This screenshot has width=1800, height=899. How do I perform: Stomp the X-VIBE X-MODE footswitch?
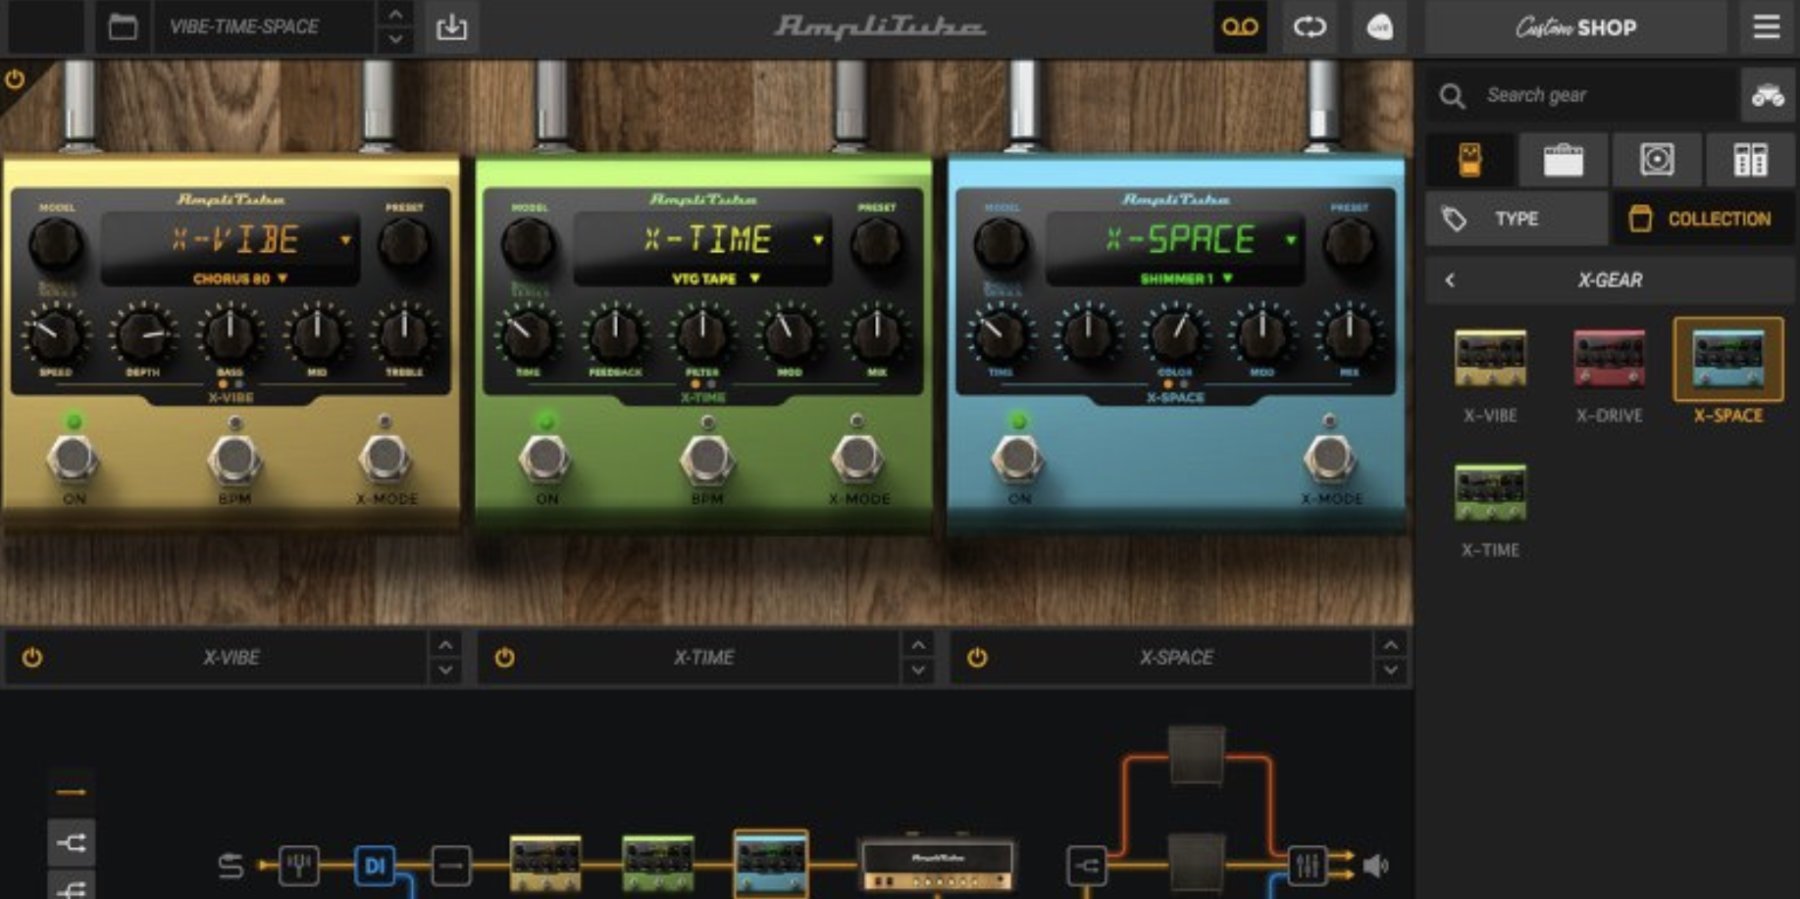click(x=385, y=459)
